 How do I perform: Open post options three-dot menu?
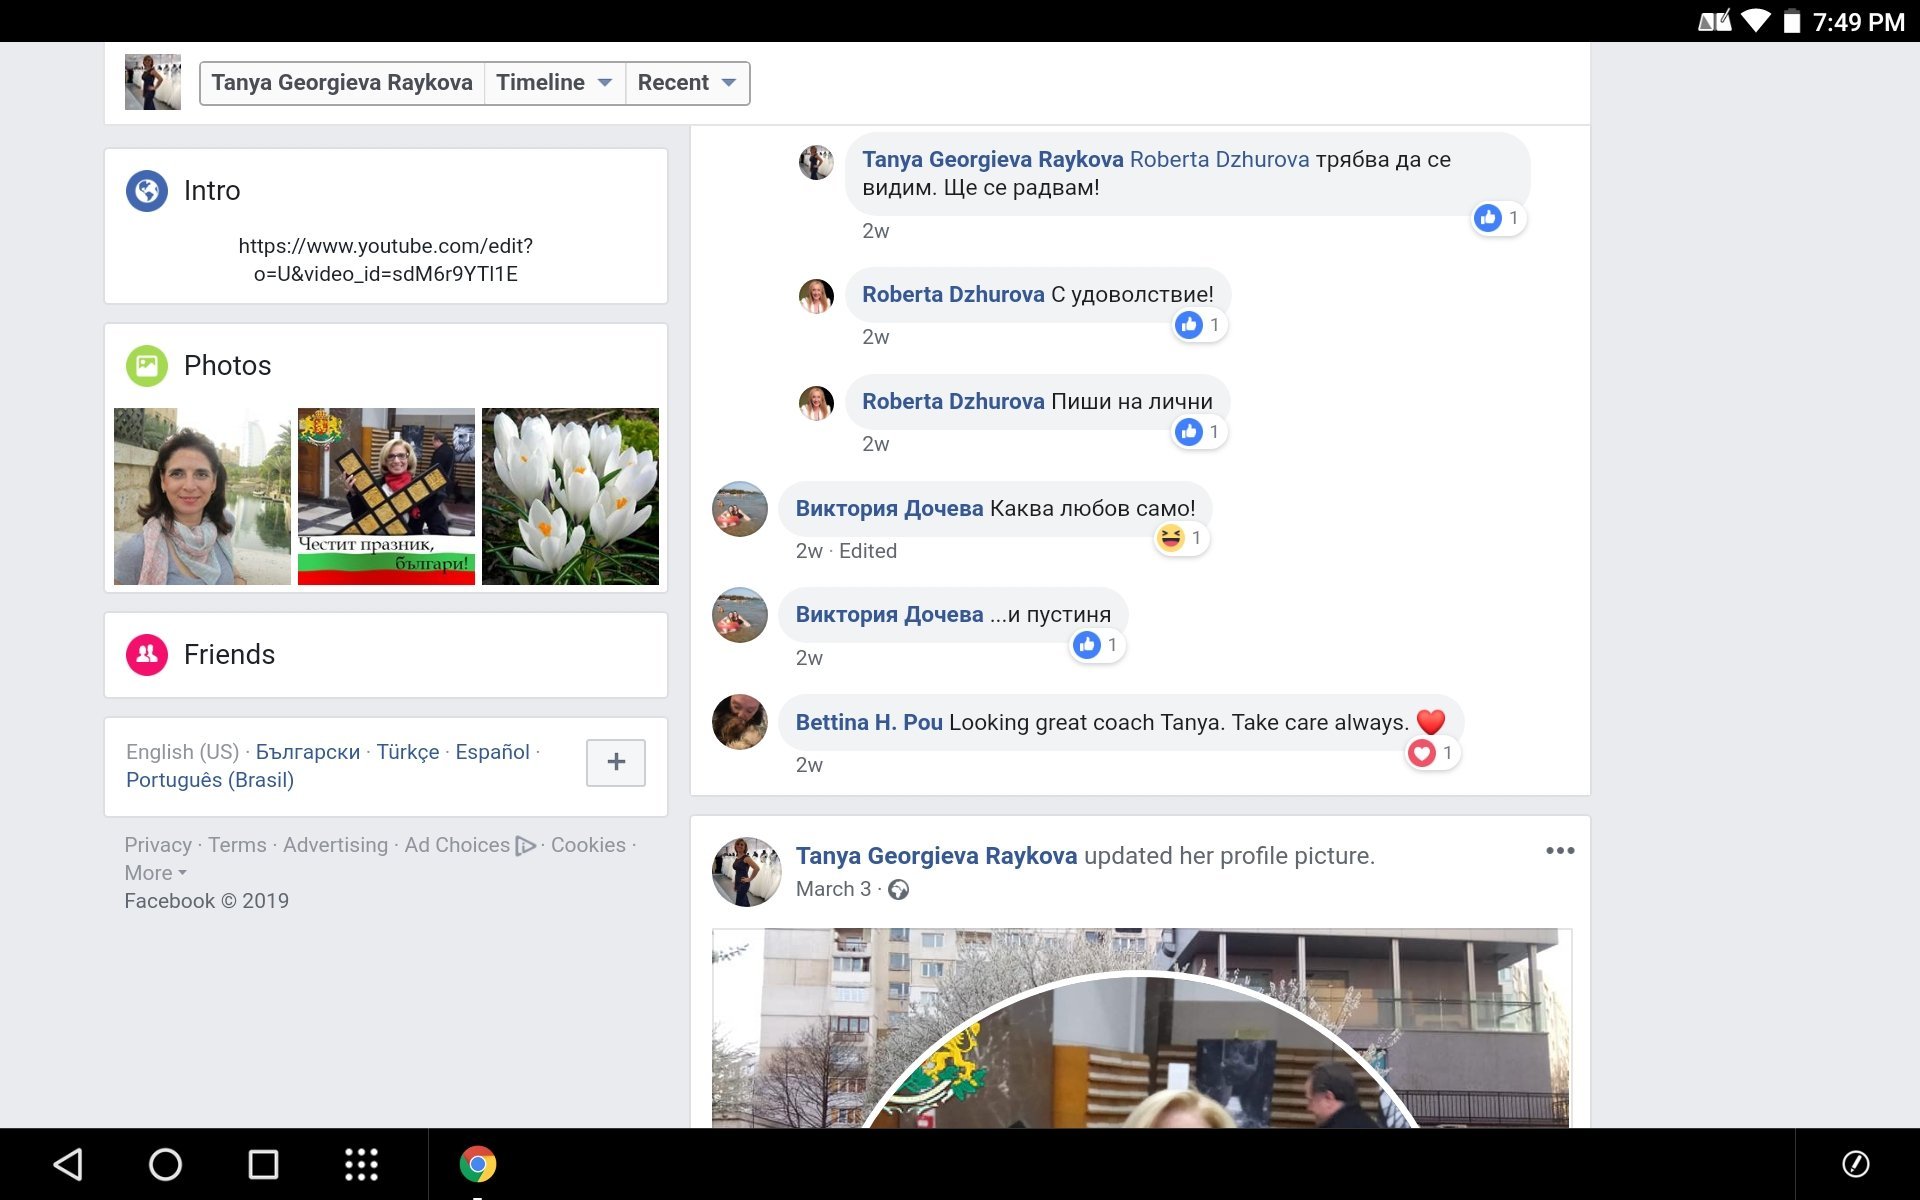1559,851
